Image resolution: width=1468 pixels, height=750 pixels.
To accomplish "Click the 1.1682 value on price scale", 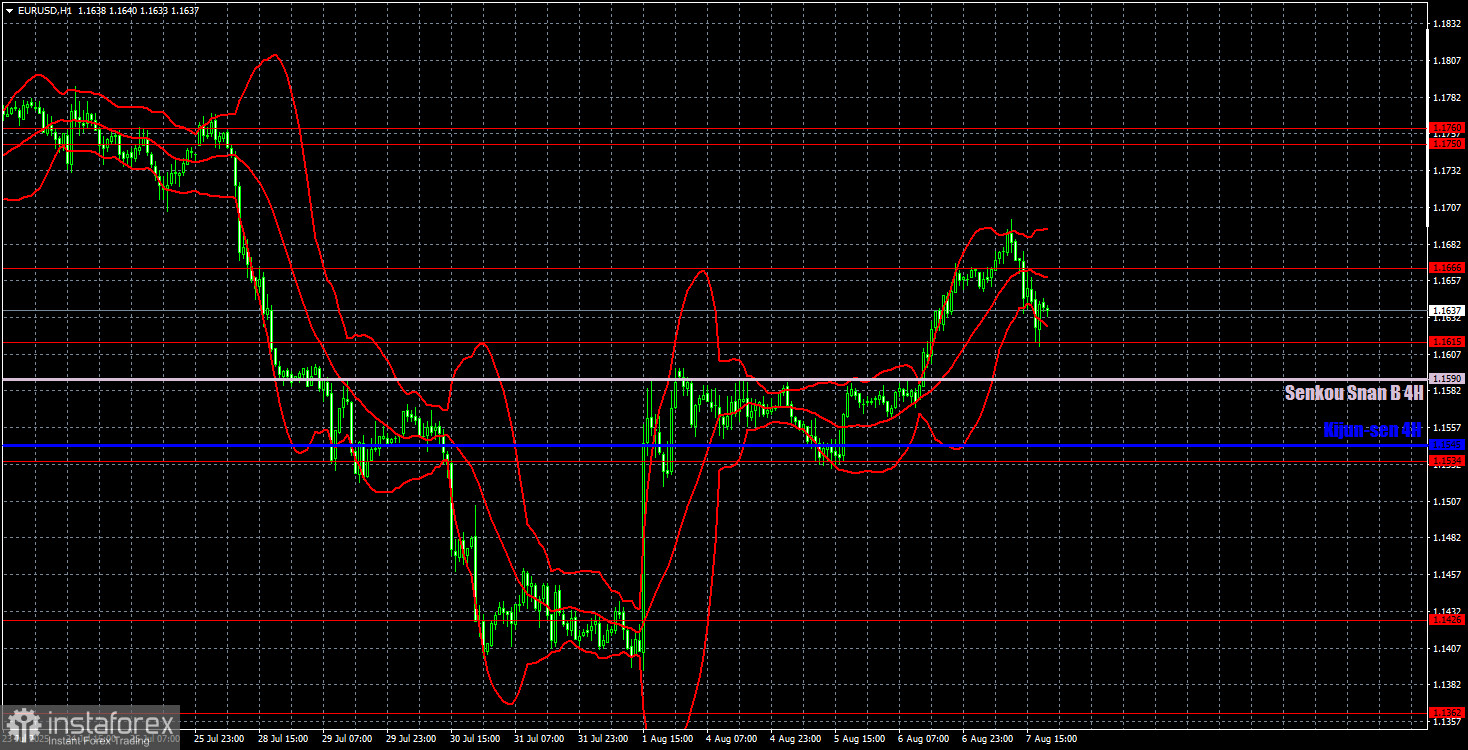I will [x=1446, y=245].
